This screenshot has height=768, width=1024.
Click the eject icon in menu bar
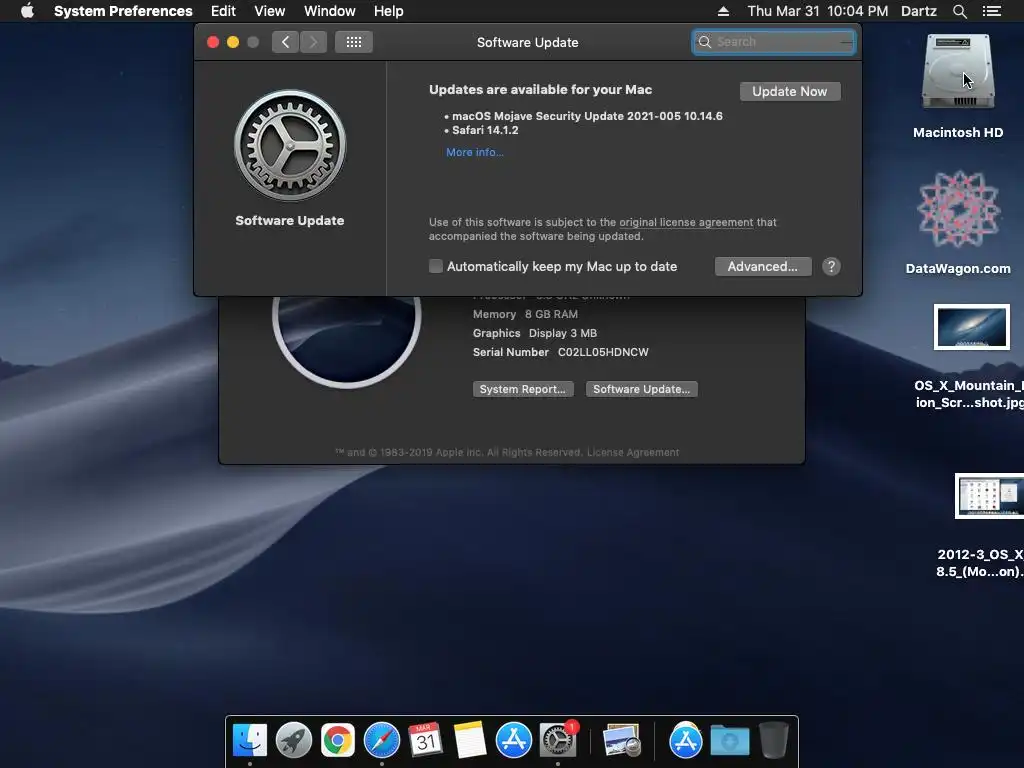(723, 11)
